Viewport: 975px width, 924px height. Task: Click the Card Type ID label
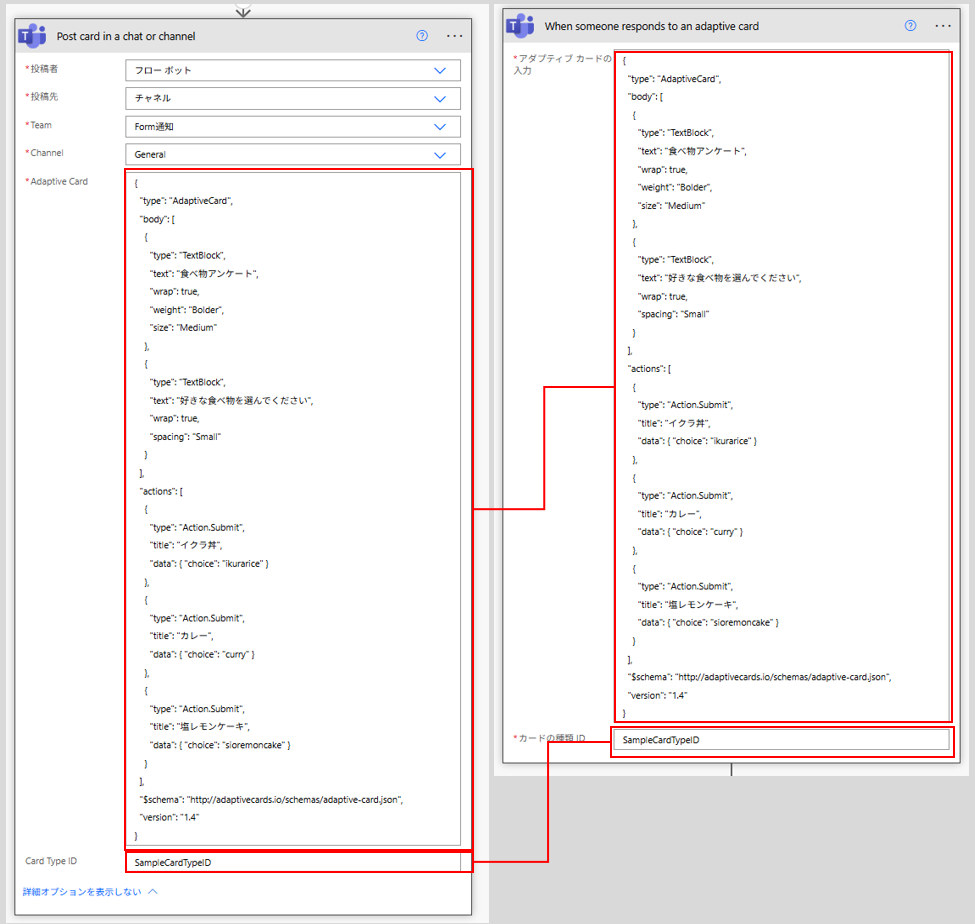[x=51, y=861]
